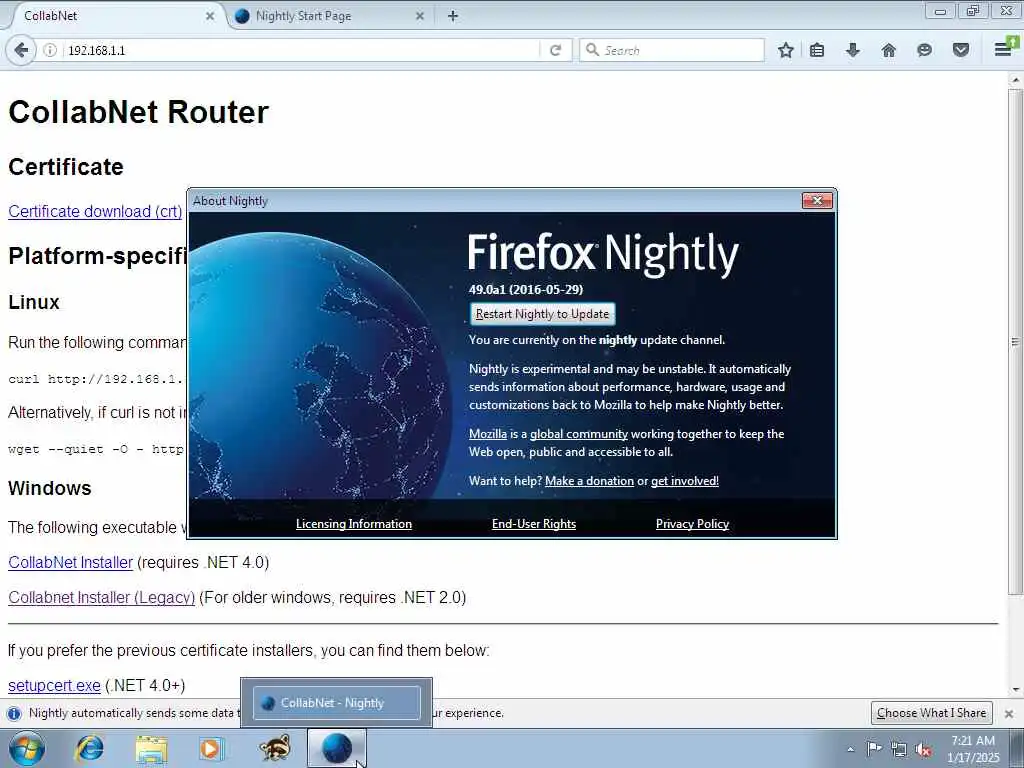Open the Action Center flag icon
This screenshot has width=1024, height=768.
[x=874, y=748]
